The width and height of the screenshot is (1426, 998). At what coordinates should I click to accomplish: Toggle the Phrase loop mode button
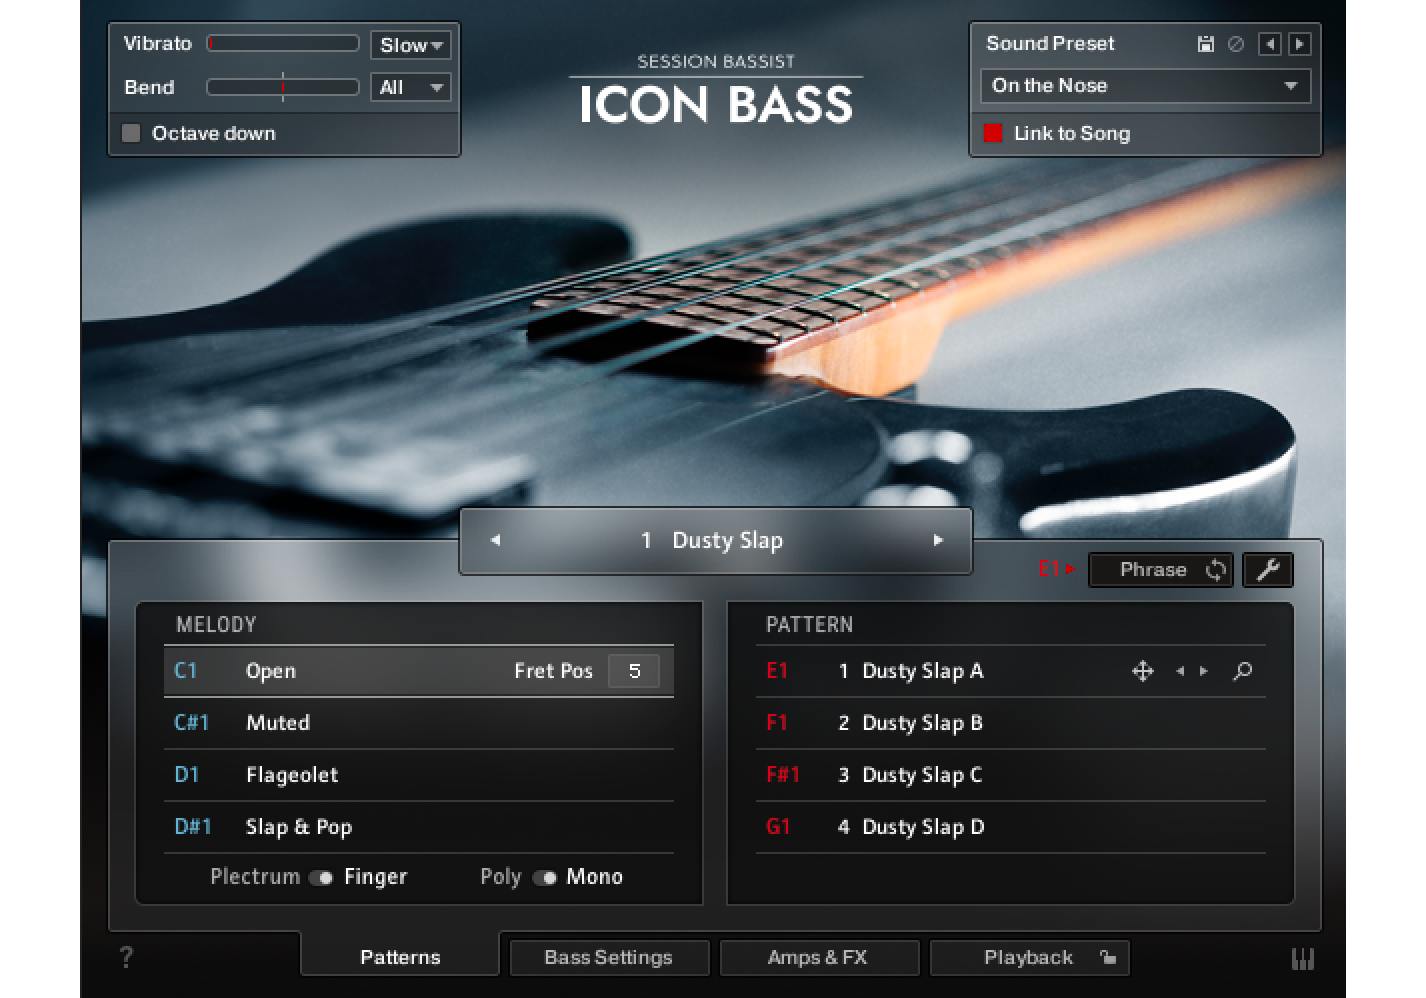coord(1161,570)
